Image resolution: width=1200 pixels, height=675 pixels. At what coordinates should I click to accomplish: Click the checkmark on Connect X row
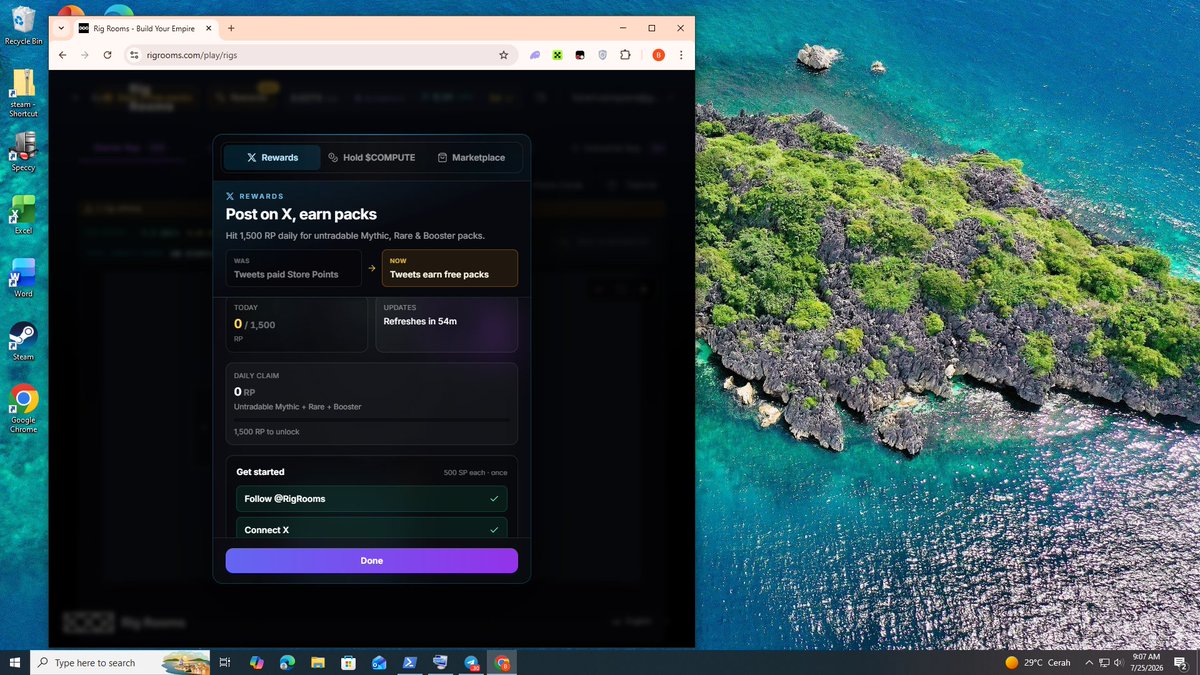point(494,530)
